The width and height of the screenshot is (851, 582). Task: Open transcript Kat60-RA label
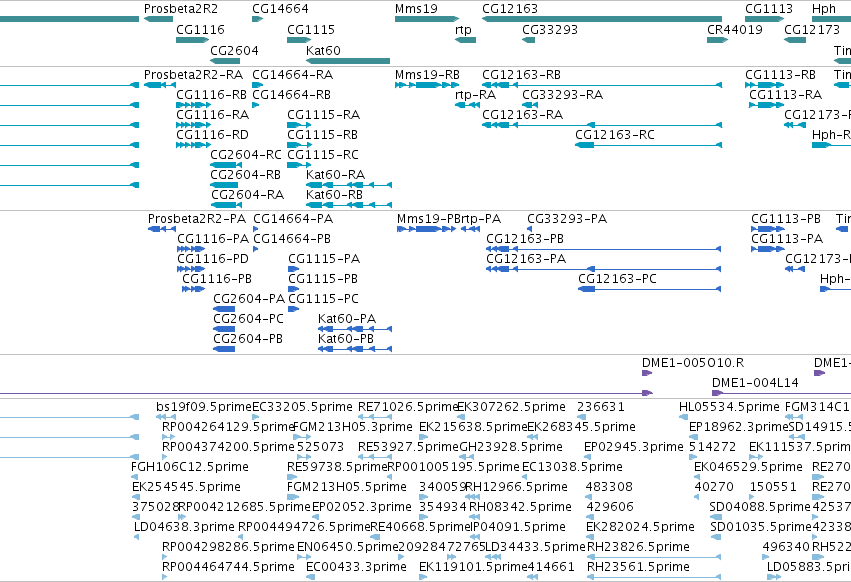(335, 175)
